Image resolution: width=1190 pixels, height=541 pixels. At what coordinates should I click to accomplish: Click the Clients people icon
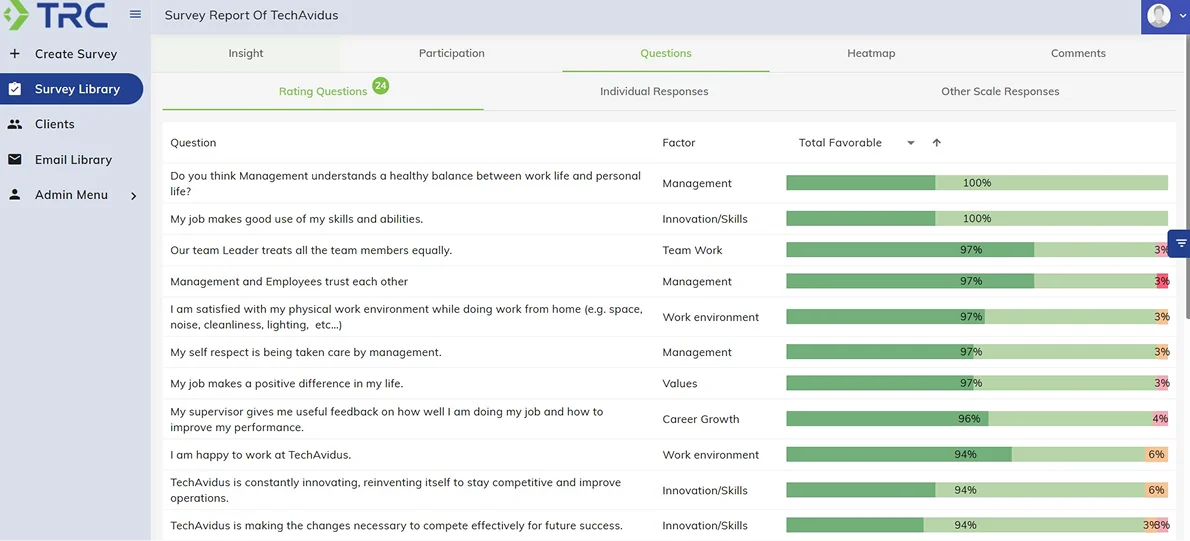14,124
